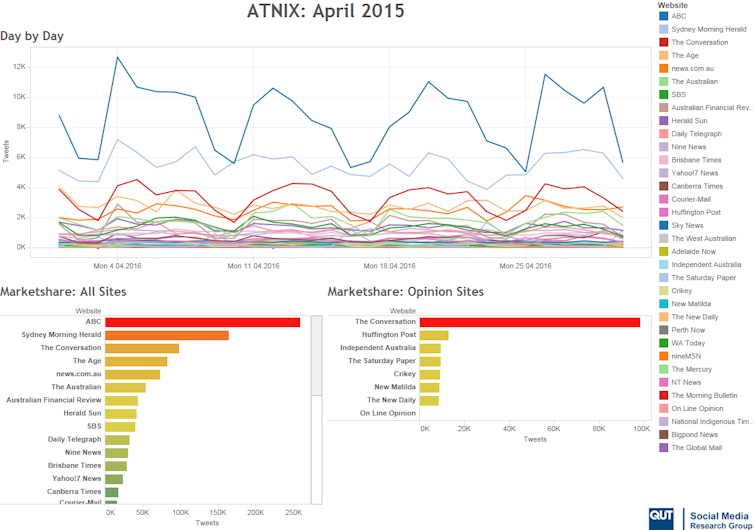
Task: Click the Yahoo!7 News marketshare bar
Action: 114,479
